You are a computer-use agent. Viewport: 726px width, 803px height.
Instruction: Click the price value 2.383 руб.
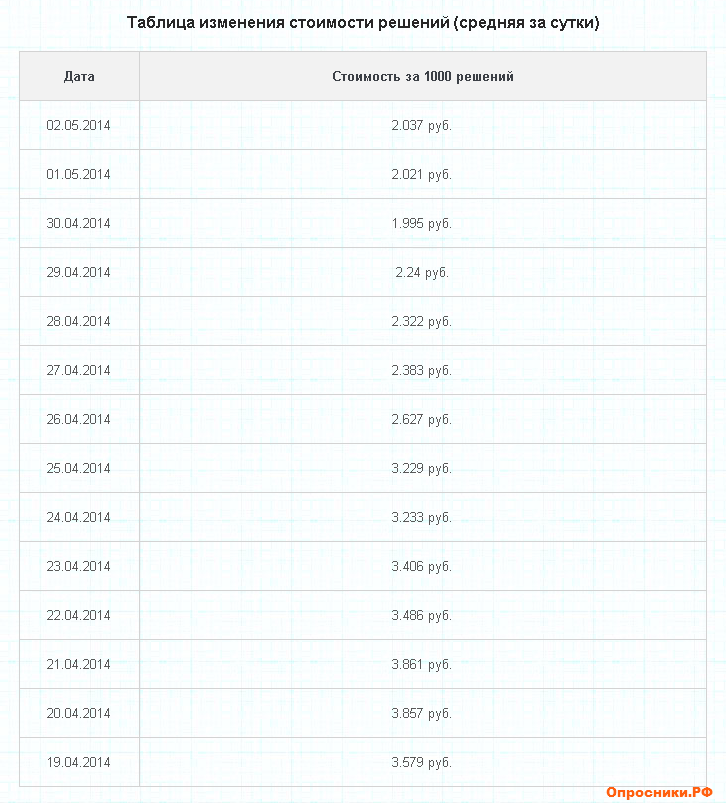(x=422, y=370)
